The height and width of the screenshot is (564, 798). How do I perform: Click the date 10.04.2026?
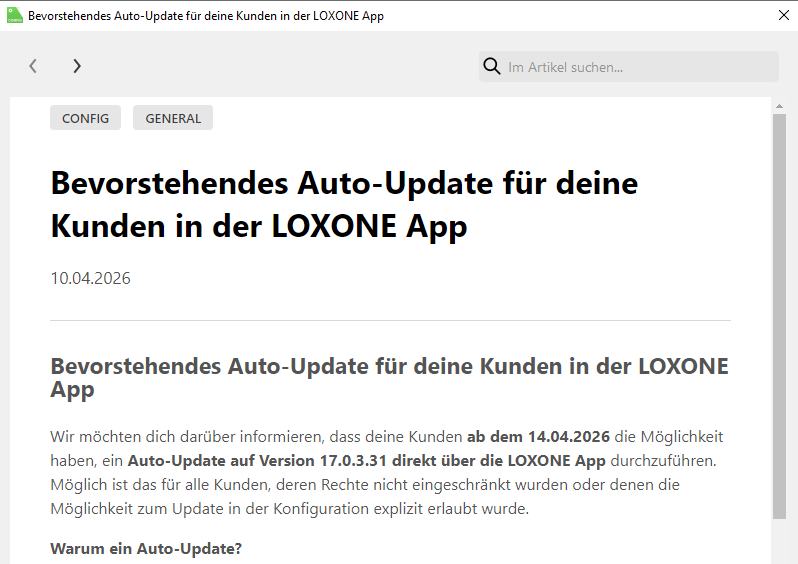click(91, 278)
